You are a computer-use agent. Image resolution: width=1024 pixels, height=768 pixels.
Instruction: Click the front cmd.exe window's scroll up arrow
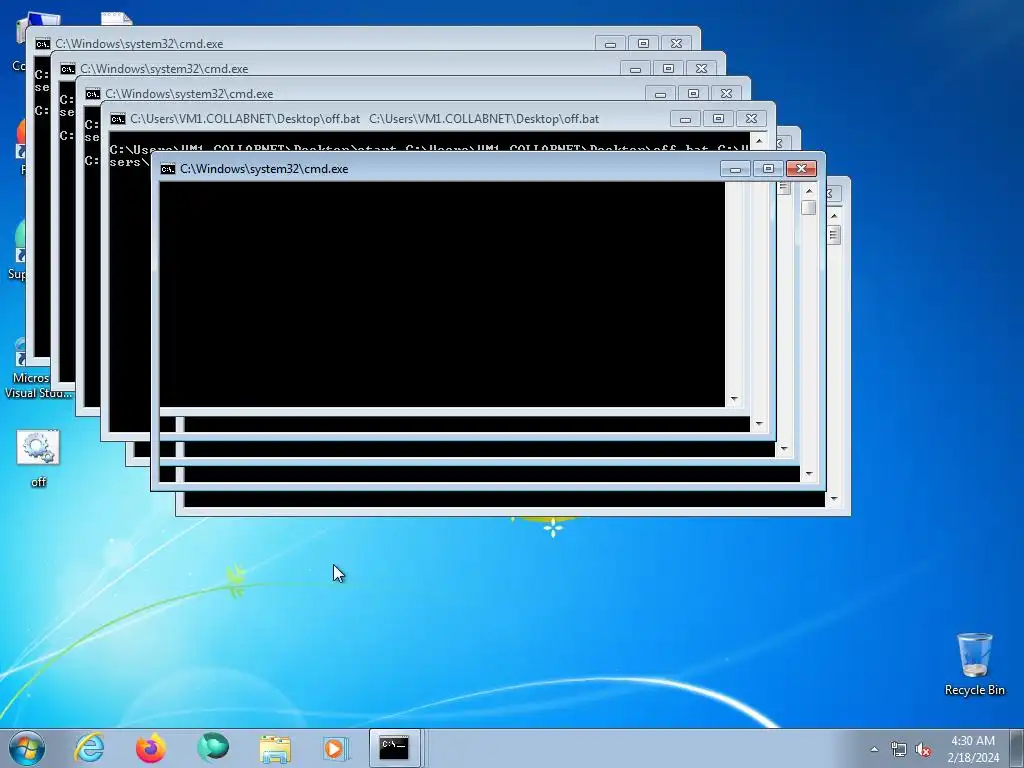[809, 191]
